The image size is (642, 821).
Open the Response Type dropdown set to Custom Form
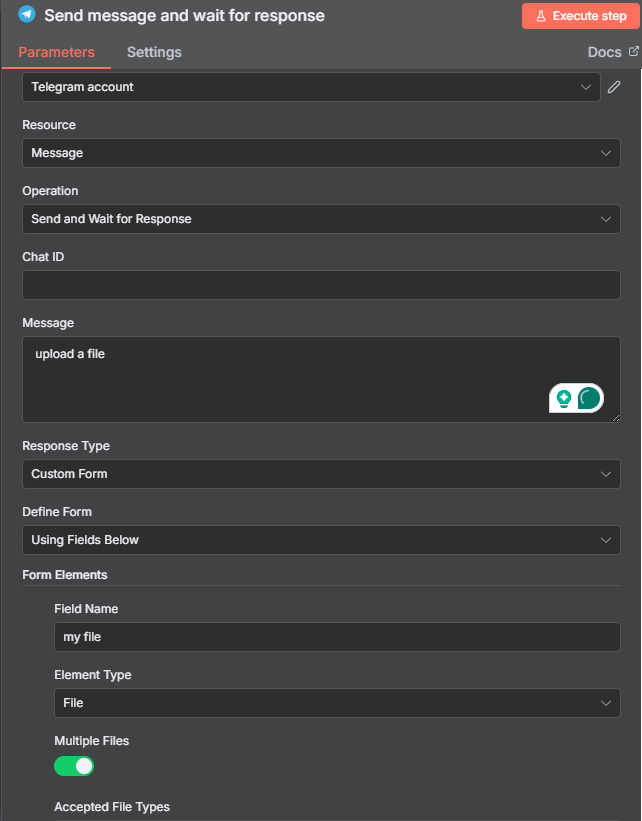321,474
